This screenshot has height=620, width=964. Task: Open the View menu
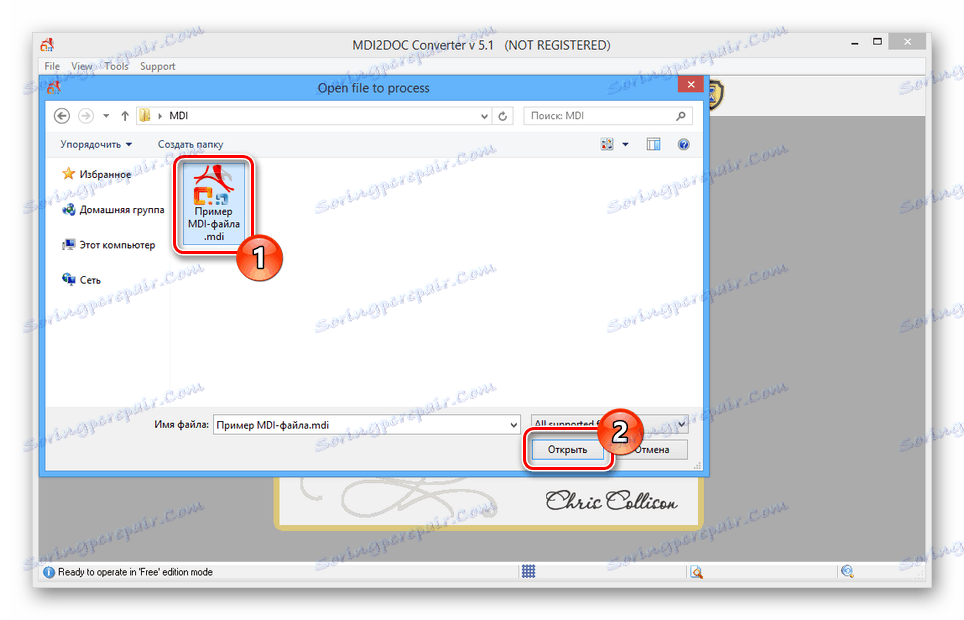click(82, 66)
